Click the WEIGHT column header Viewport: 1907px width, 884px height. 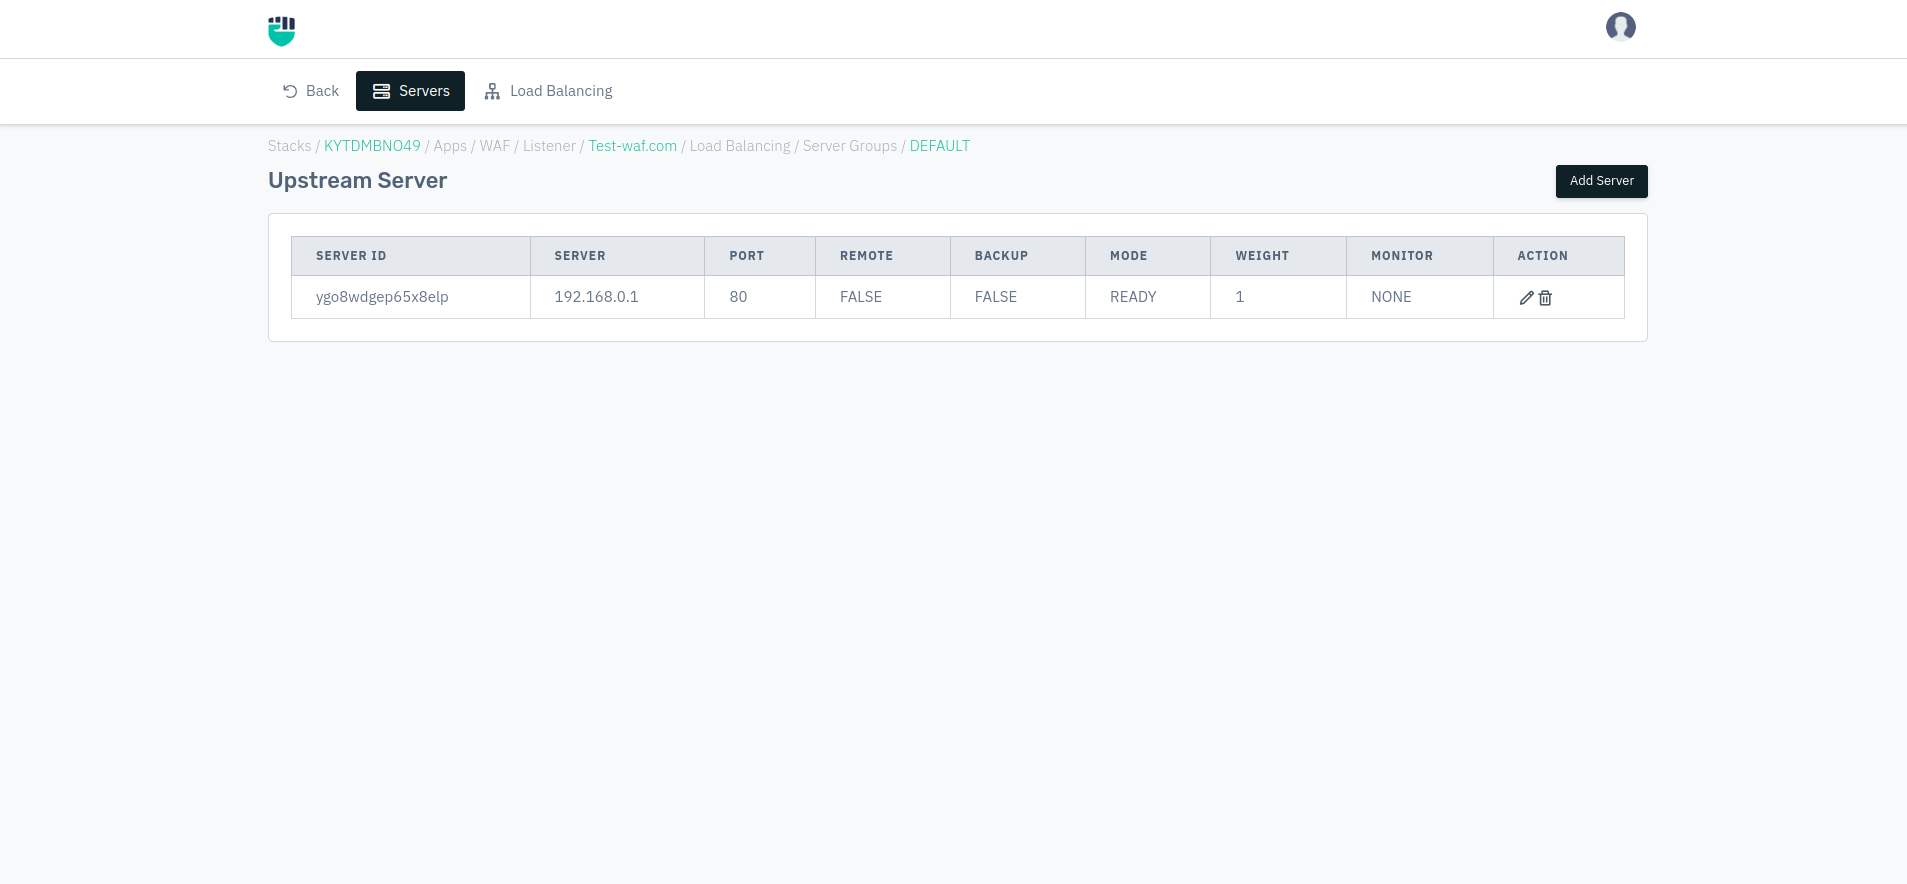(1278, 256)
